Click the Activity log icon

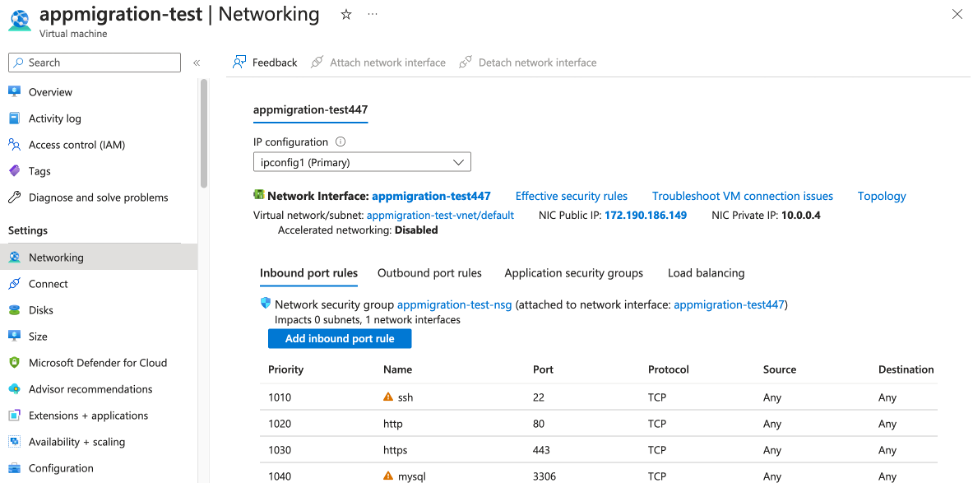[x=14, y=119]
